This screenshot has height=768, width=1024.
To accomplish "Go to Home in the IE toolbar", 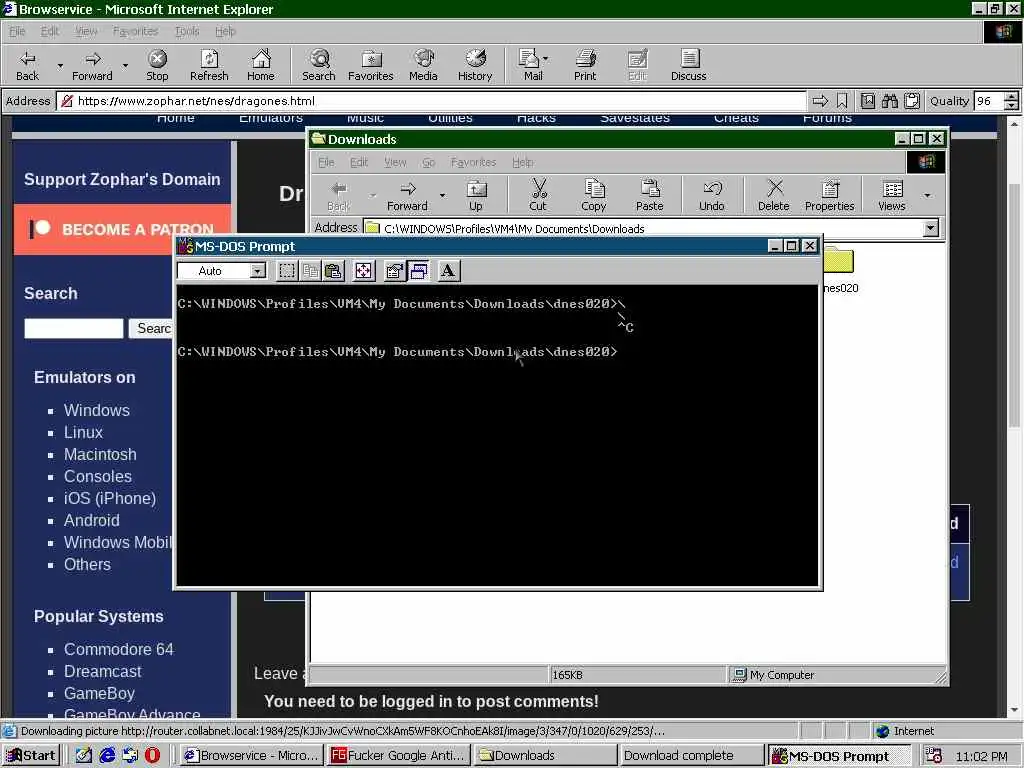I will pyautogui.click(x=261, y=65).
